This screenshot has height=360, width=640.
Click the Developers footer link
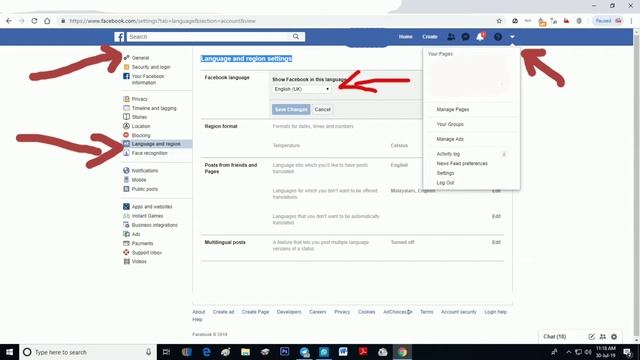289,312
